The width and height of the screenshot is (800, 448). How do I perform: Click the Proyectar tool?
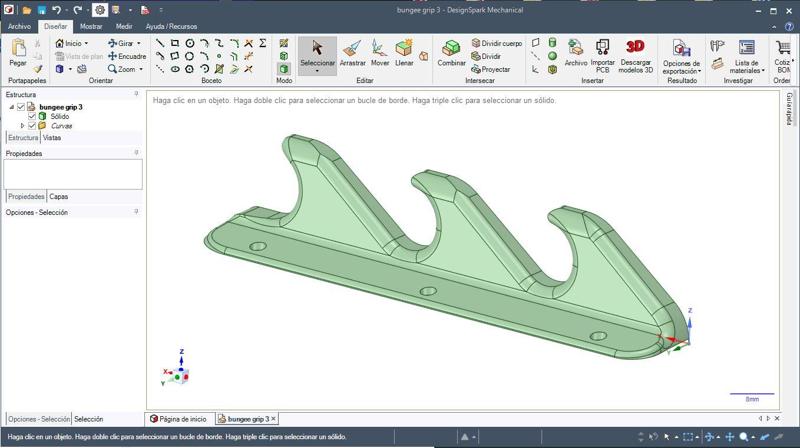490,70
